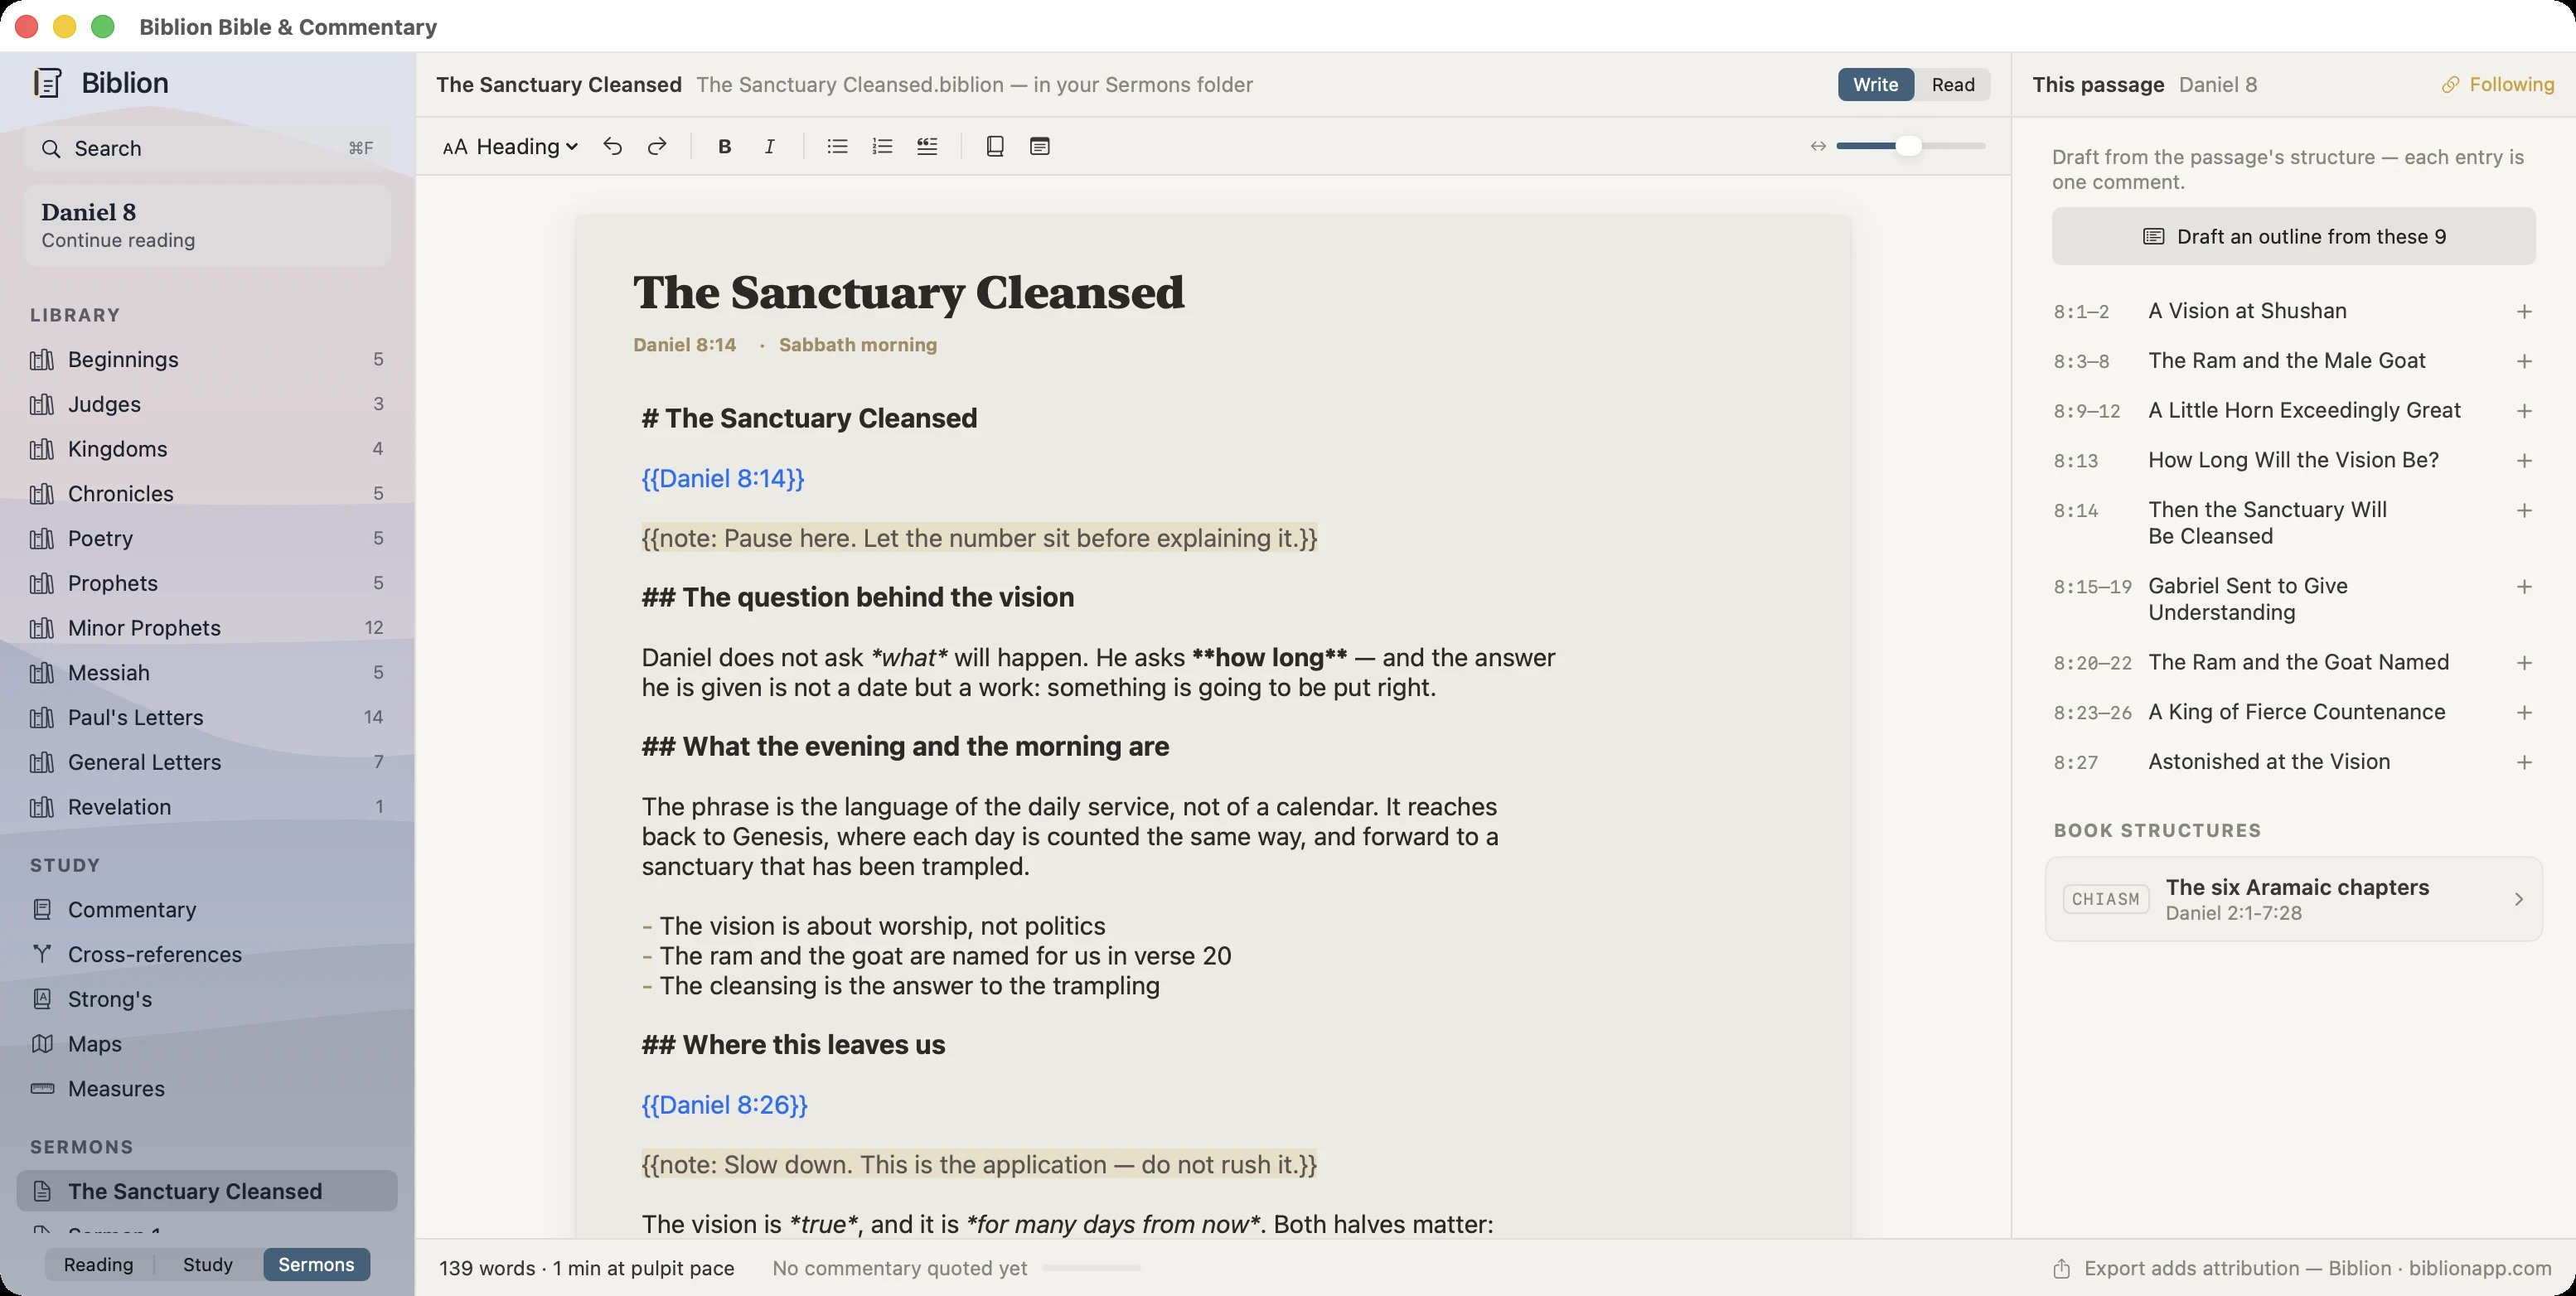Viewport: 2576px width, 1296px height.
Task: Click the "## Where this leaves us" heading
Action: 793,1045
